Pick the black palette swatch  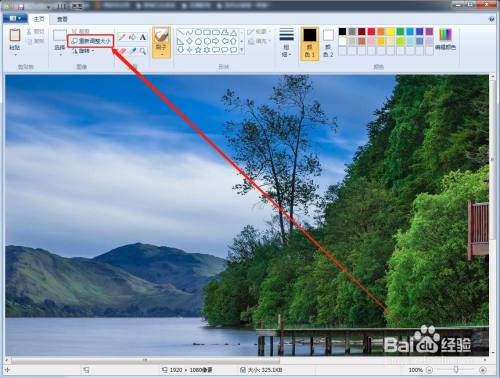coord(342,32)
